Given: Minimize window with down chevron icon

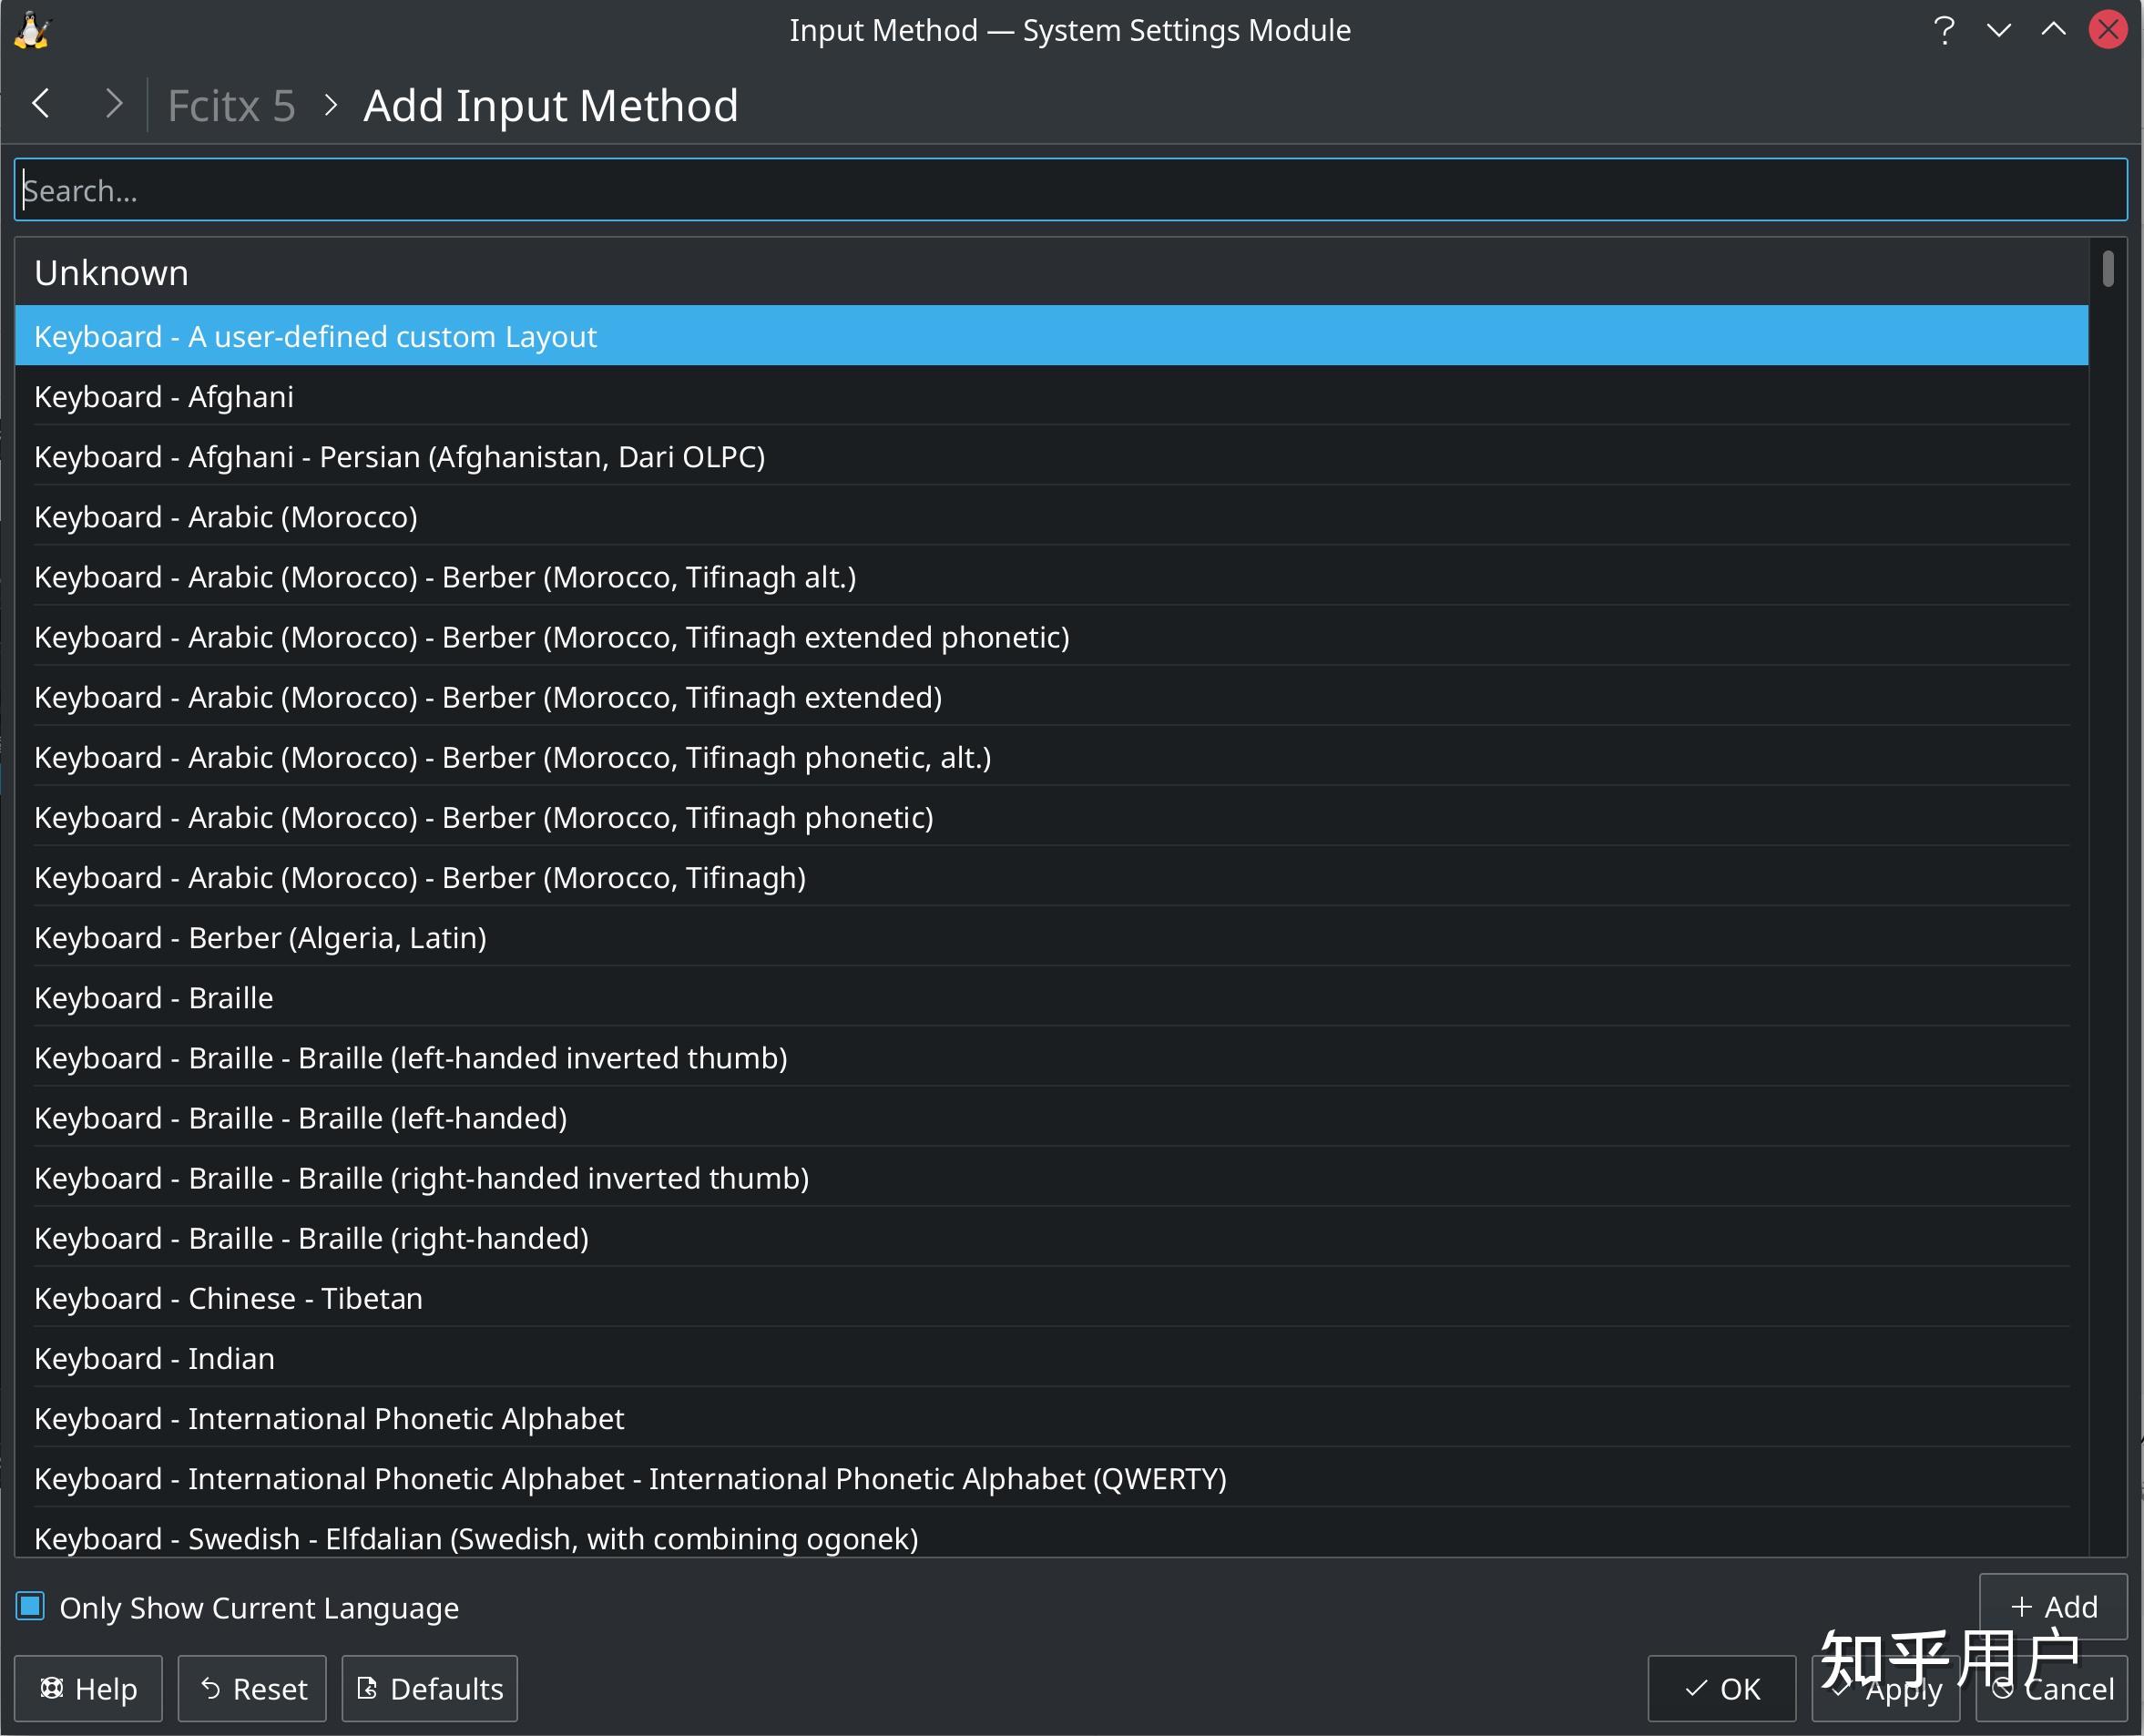Looking at the screenshot, I should click(x=1999, y=30).
